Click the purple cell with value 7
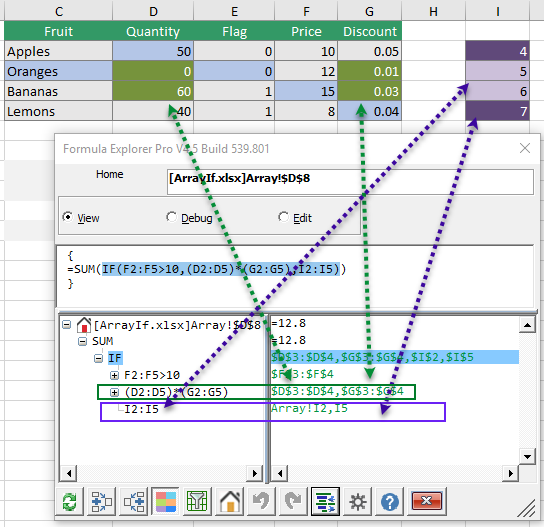Viewport: 544px width, 527px height. pos(498,111)
